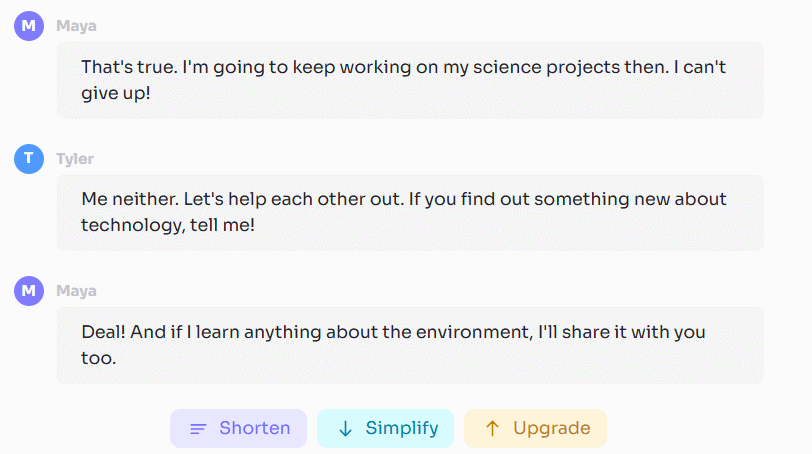
Task: Click Maya's avatar beside the science projects message
Action: coord(29,26)
